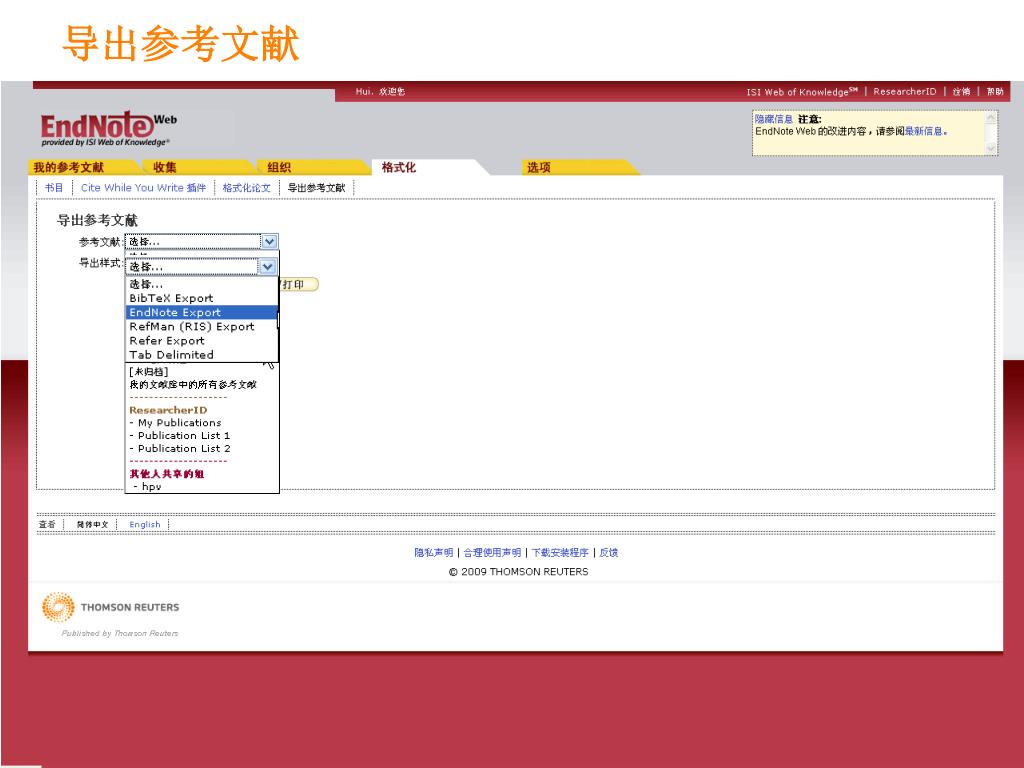This screenshot has height=768, width=1024.
Task: Switch language to 简体中文
Action: click(x=92, y=524)
